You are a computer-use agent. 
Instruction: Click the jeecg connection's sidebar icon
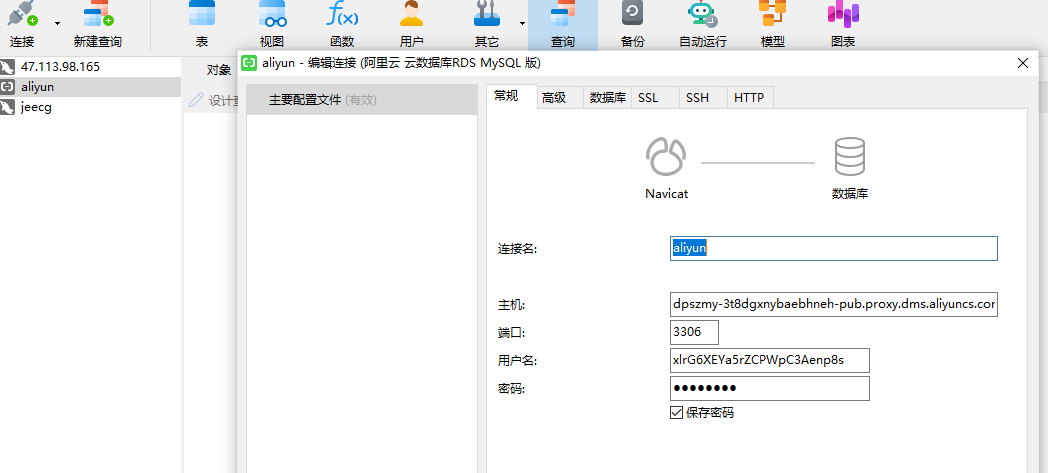coord(8,107)
